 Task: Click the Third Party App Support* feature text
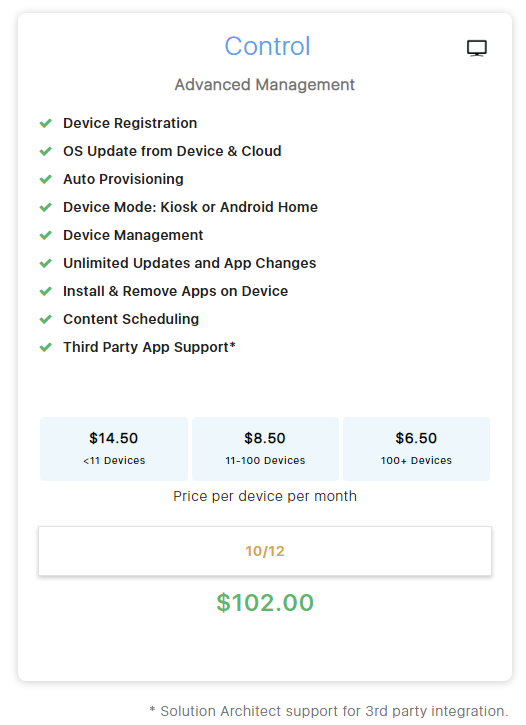click(149, 347)
